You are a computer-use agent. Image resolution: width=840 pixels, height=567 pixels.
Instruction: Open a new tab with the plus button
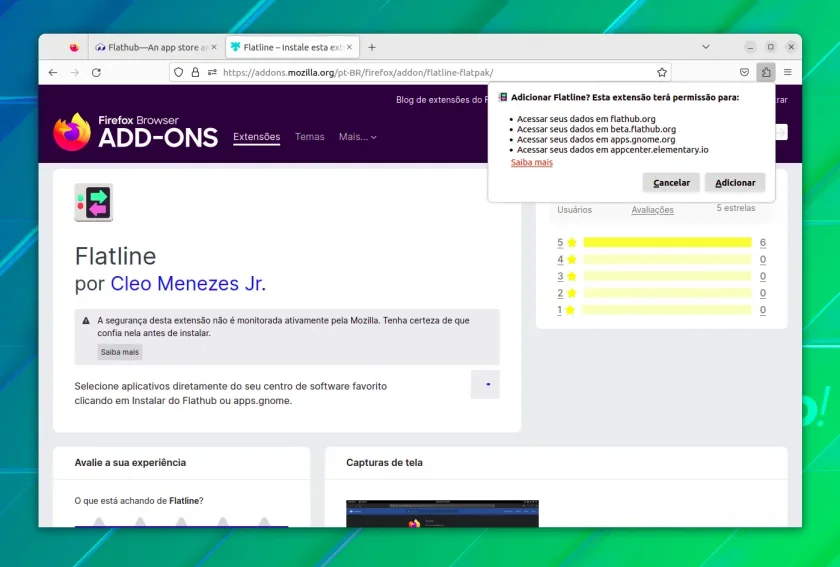click(372, 47)
